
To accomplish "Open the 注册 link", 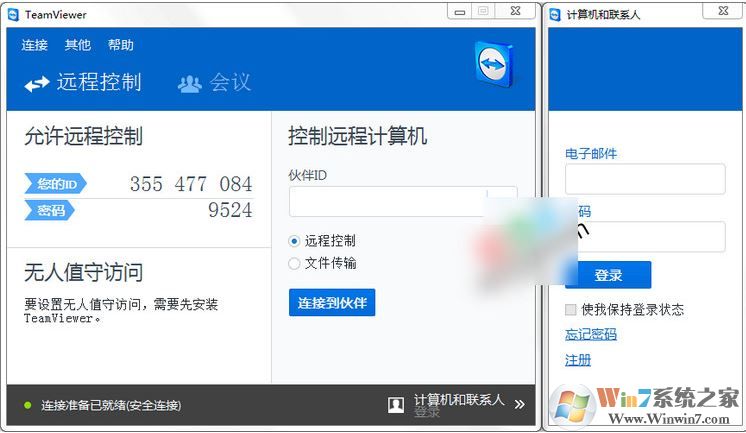I will point(578,360).
